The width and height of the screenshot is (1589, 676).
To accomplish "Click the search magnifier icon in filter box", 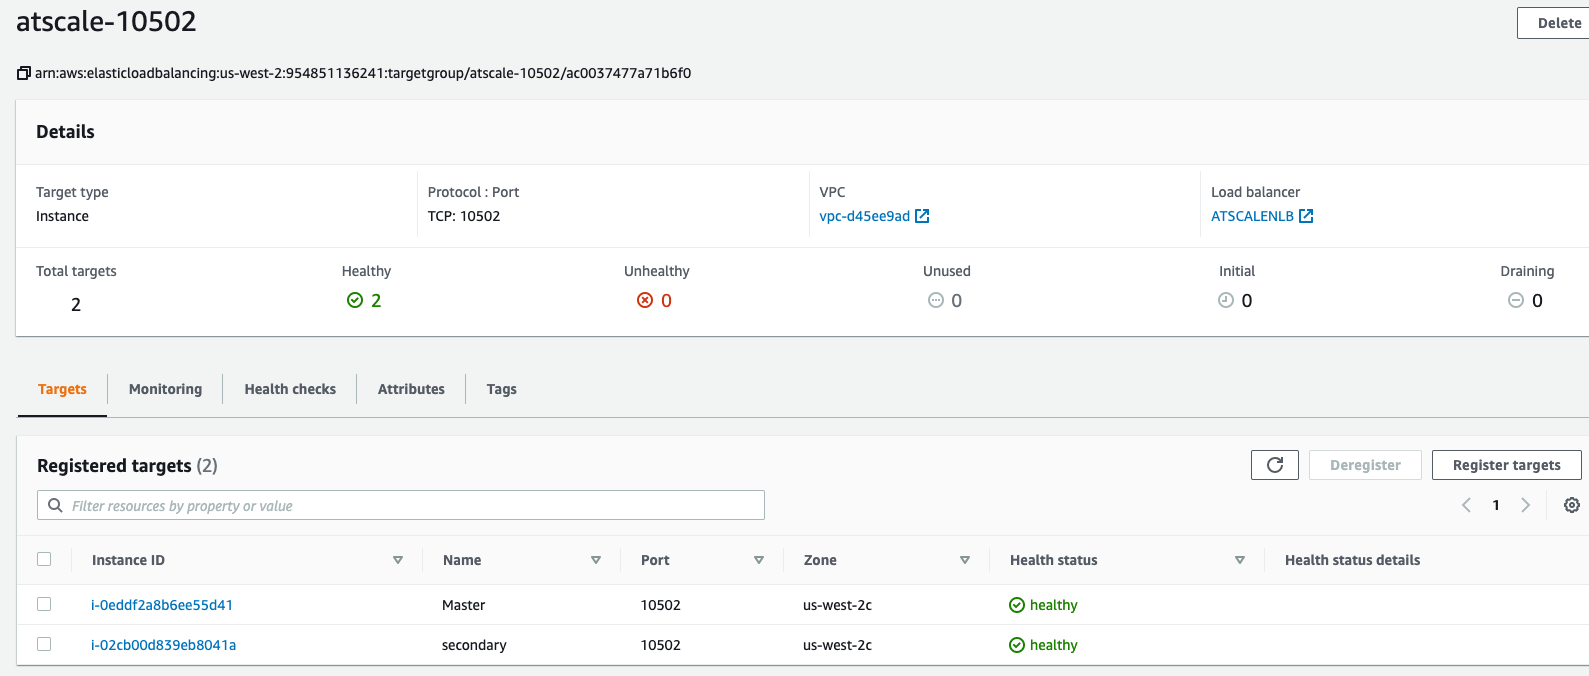I will pos(56,506).
